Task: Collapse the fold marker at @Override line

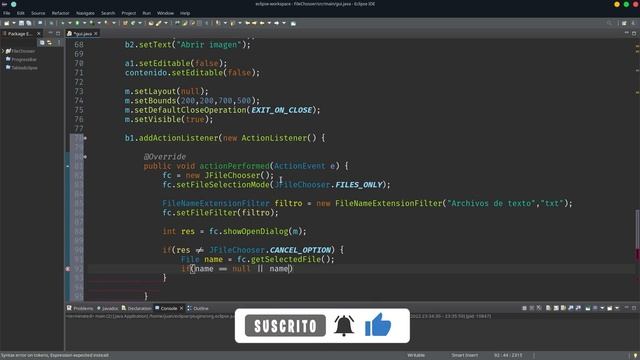Action: (x=85, y=157)
